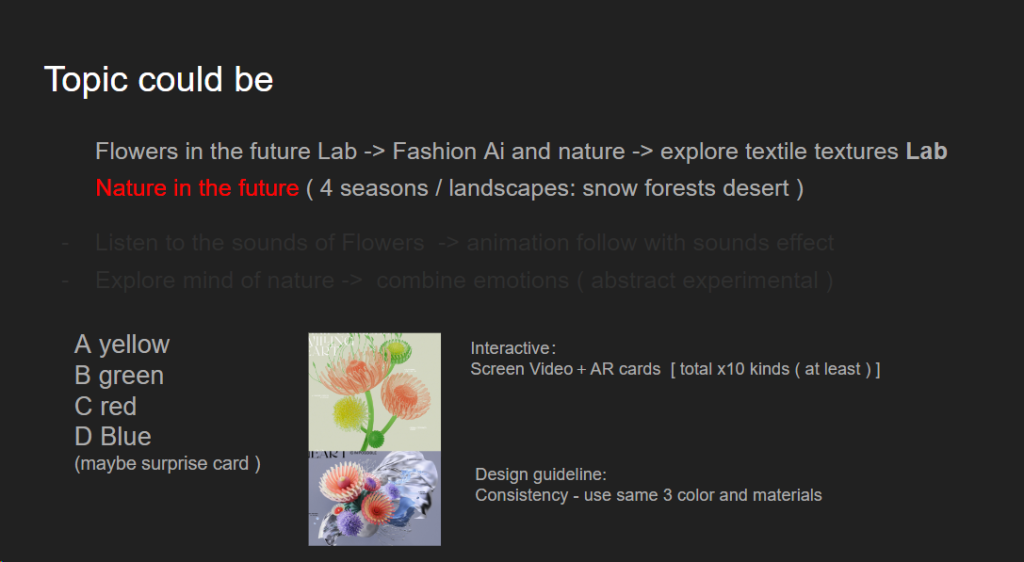
Task: Click the 'Design guideline:' heading
Action: [x=541, y=474]
